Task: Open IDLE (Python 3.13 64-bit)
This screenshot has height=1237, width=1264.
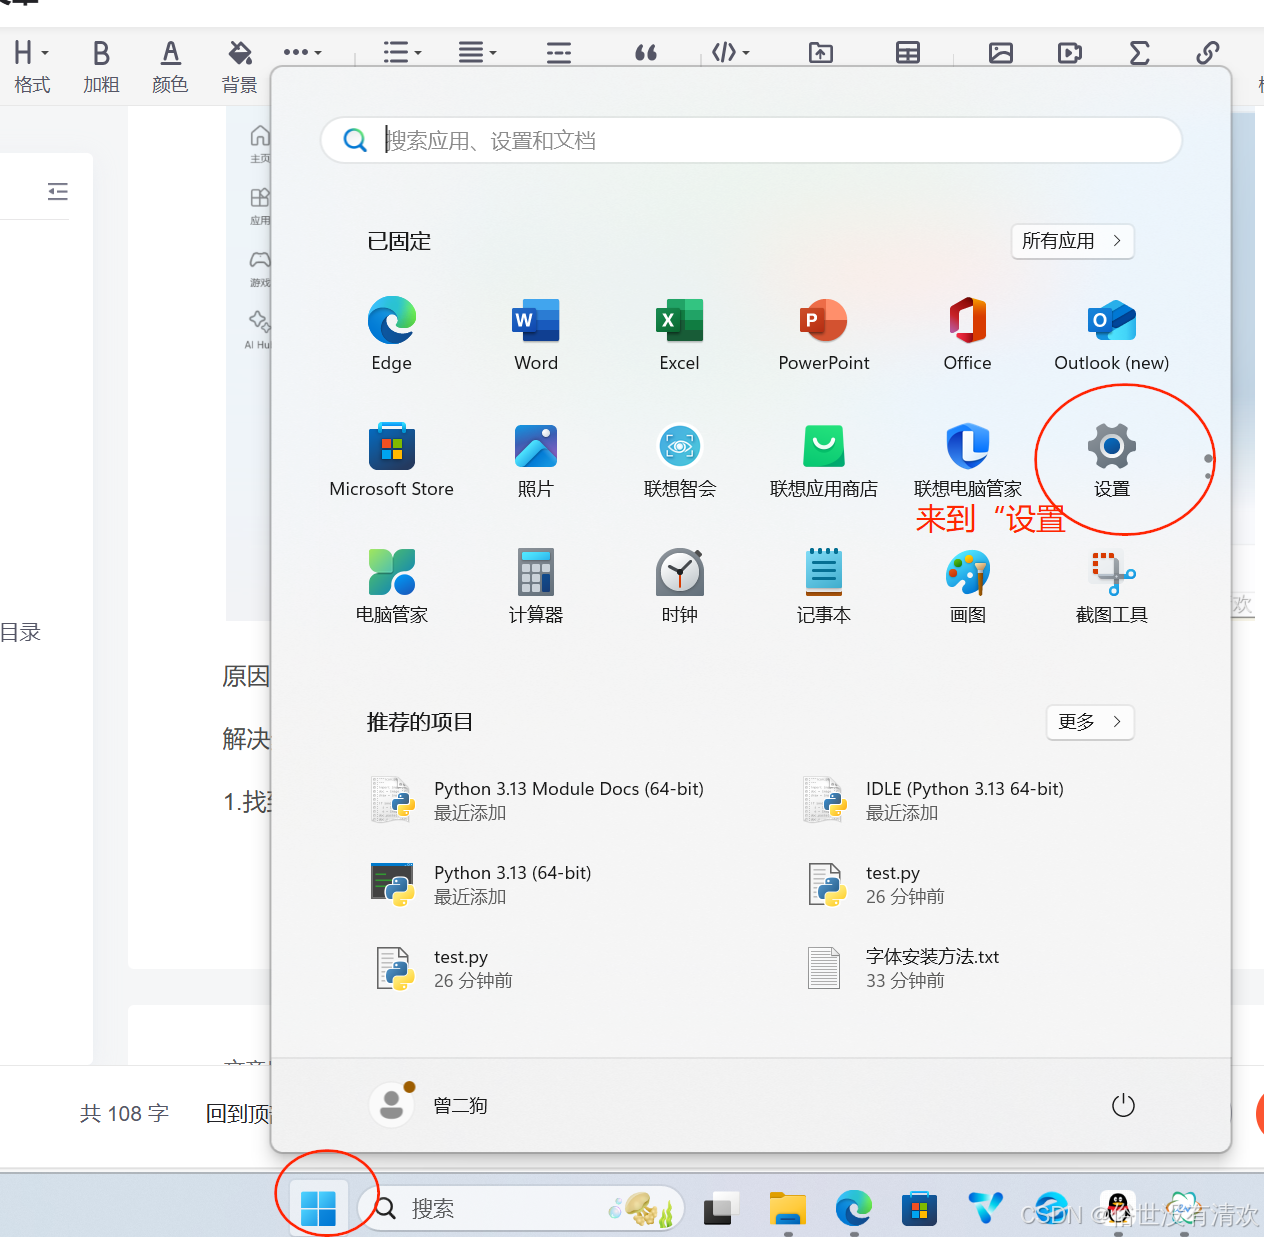Action: pos(934,800)
